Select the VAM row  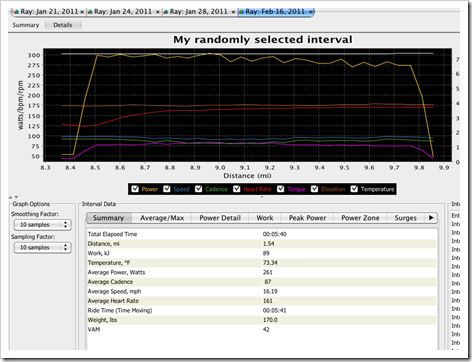click(x=262, y=329)
